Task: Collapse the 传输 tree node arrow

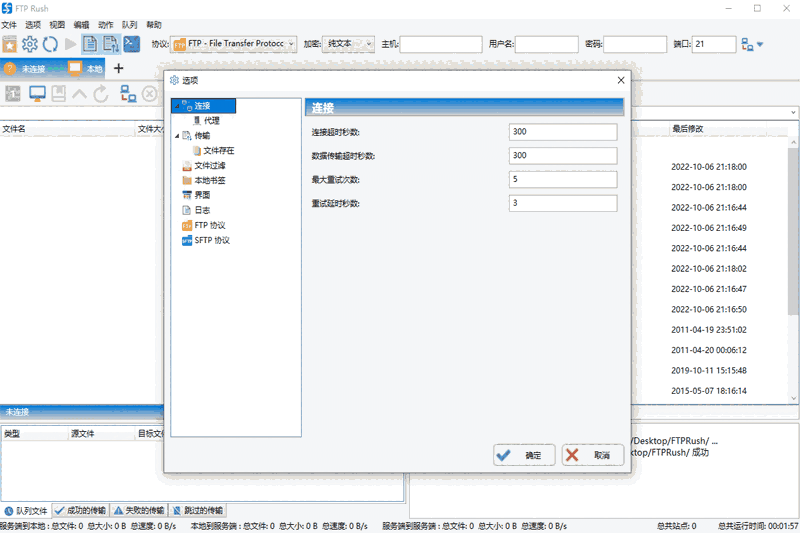Action: click(177, 136)
